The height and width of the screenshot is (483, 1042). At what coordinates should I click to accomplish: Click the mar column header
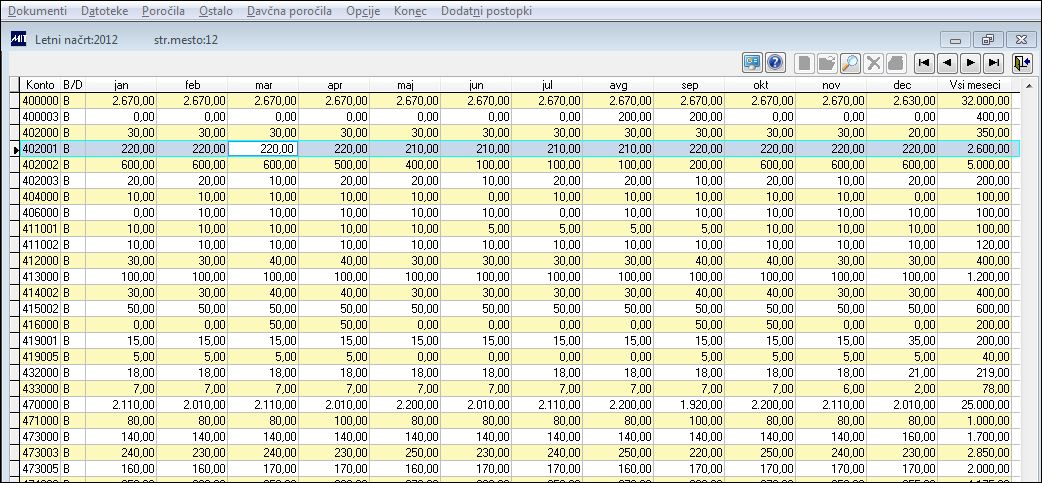263,85
